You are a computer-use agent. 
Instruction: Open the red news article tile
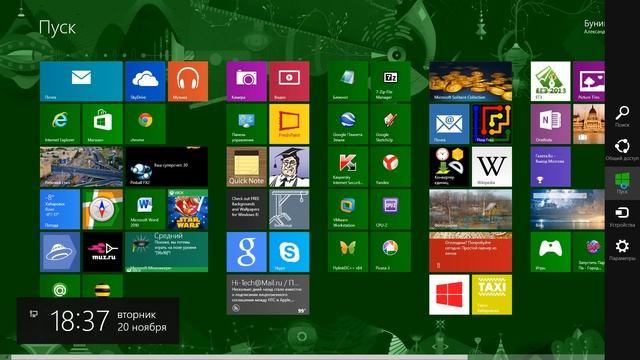[x=471, y=252]
